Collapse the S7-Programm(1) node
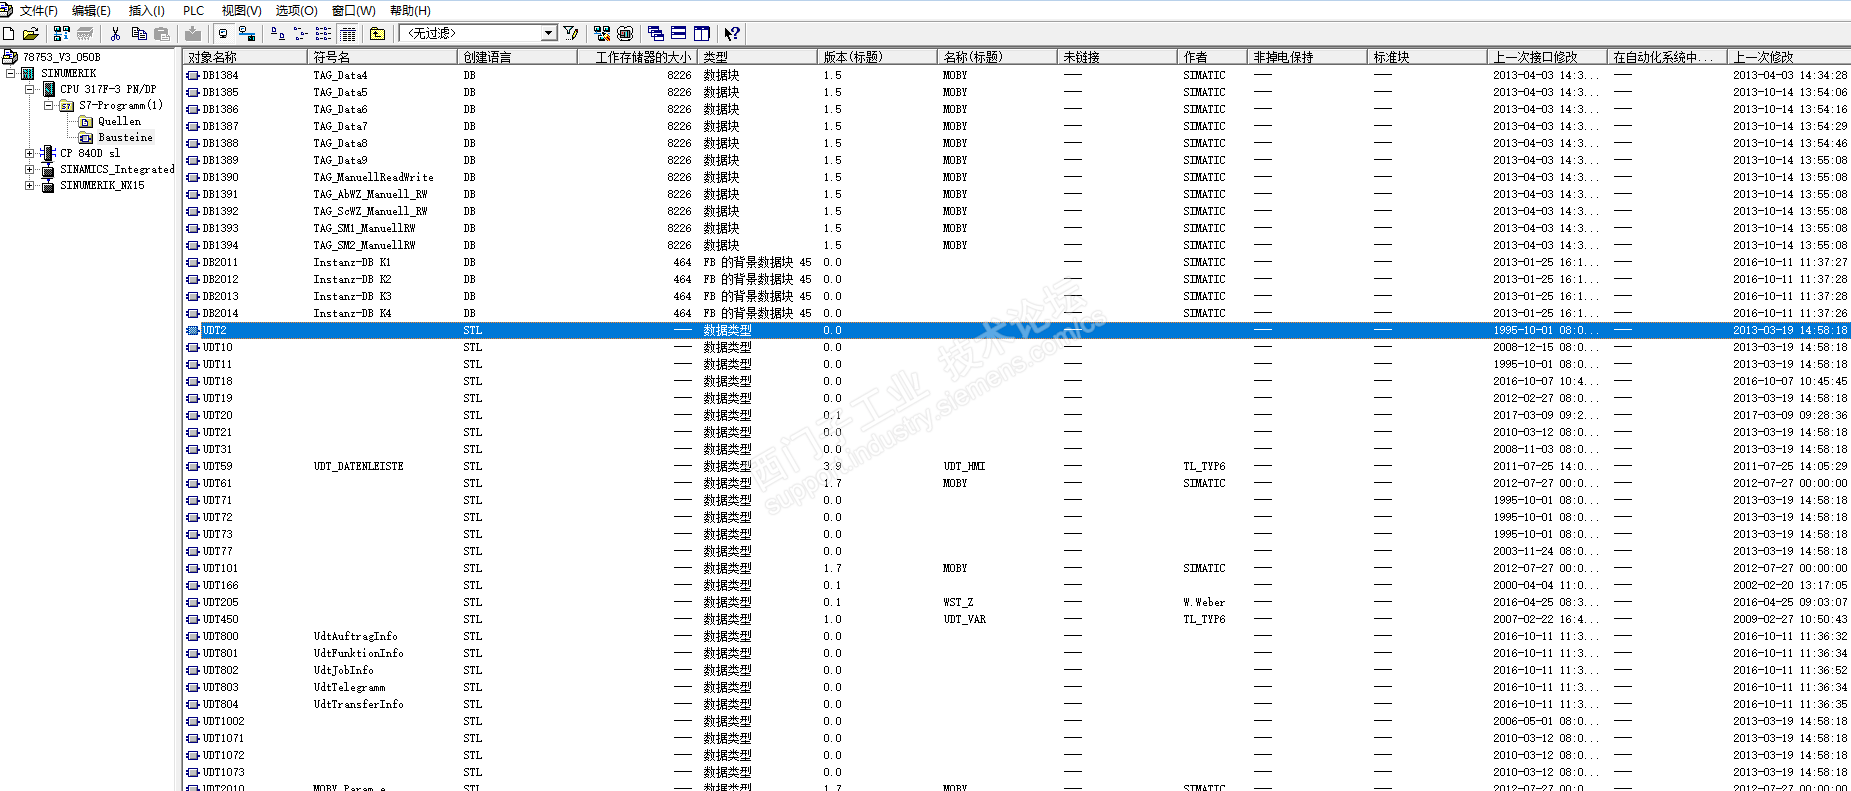 click(x=48, y=105)
